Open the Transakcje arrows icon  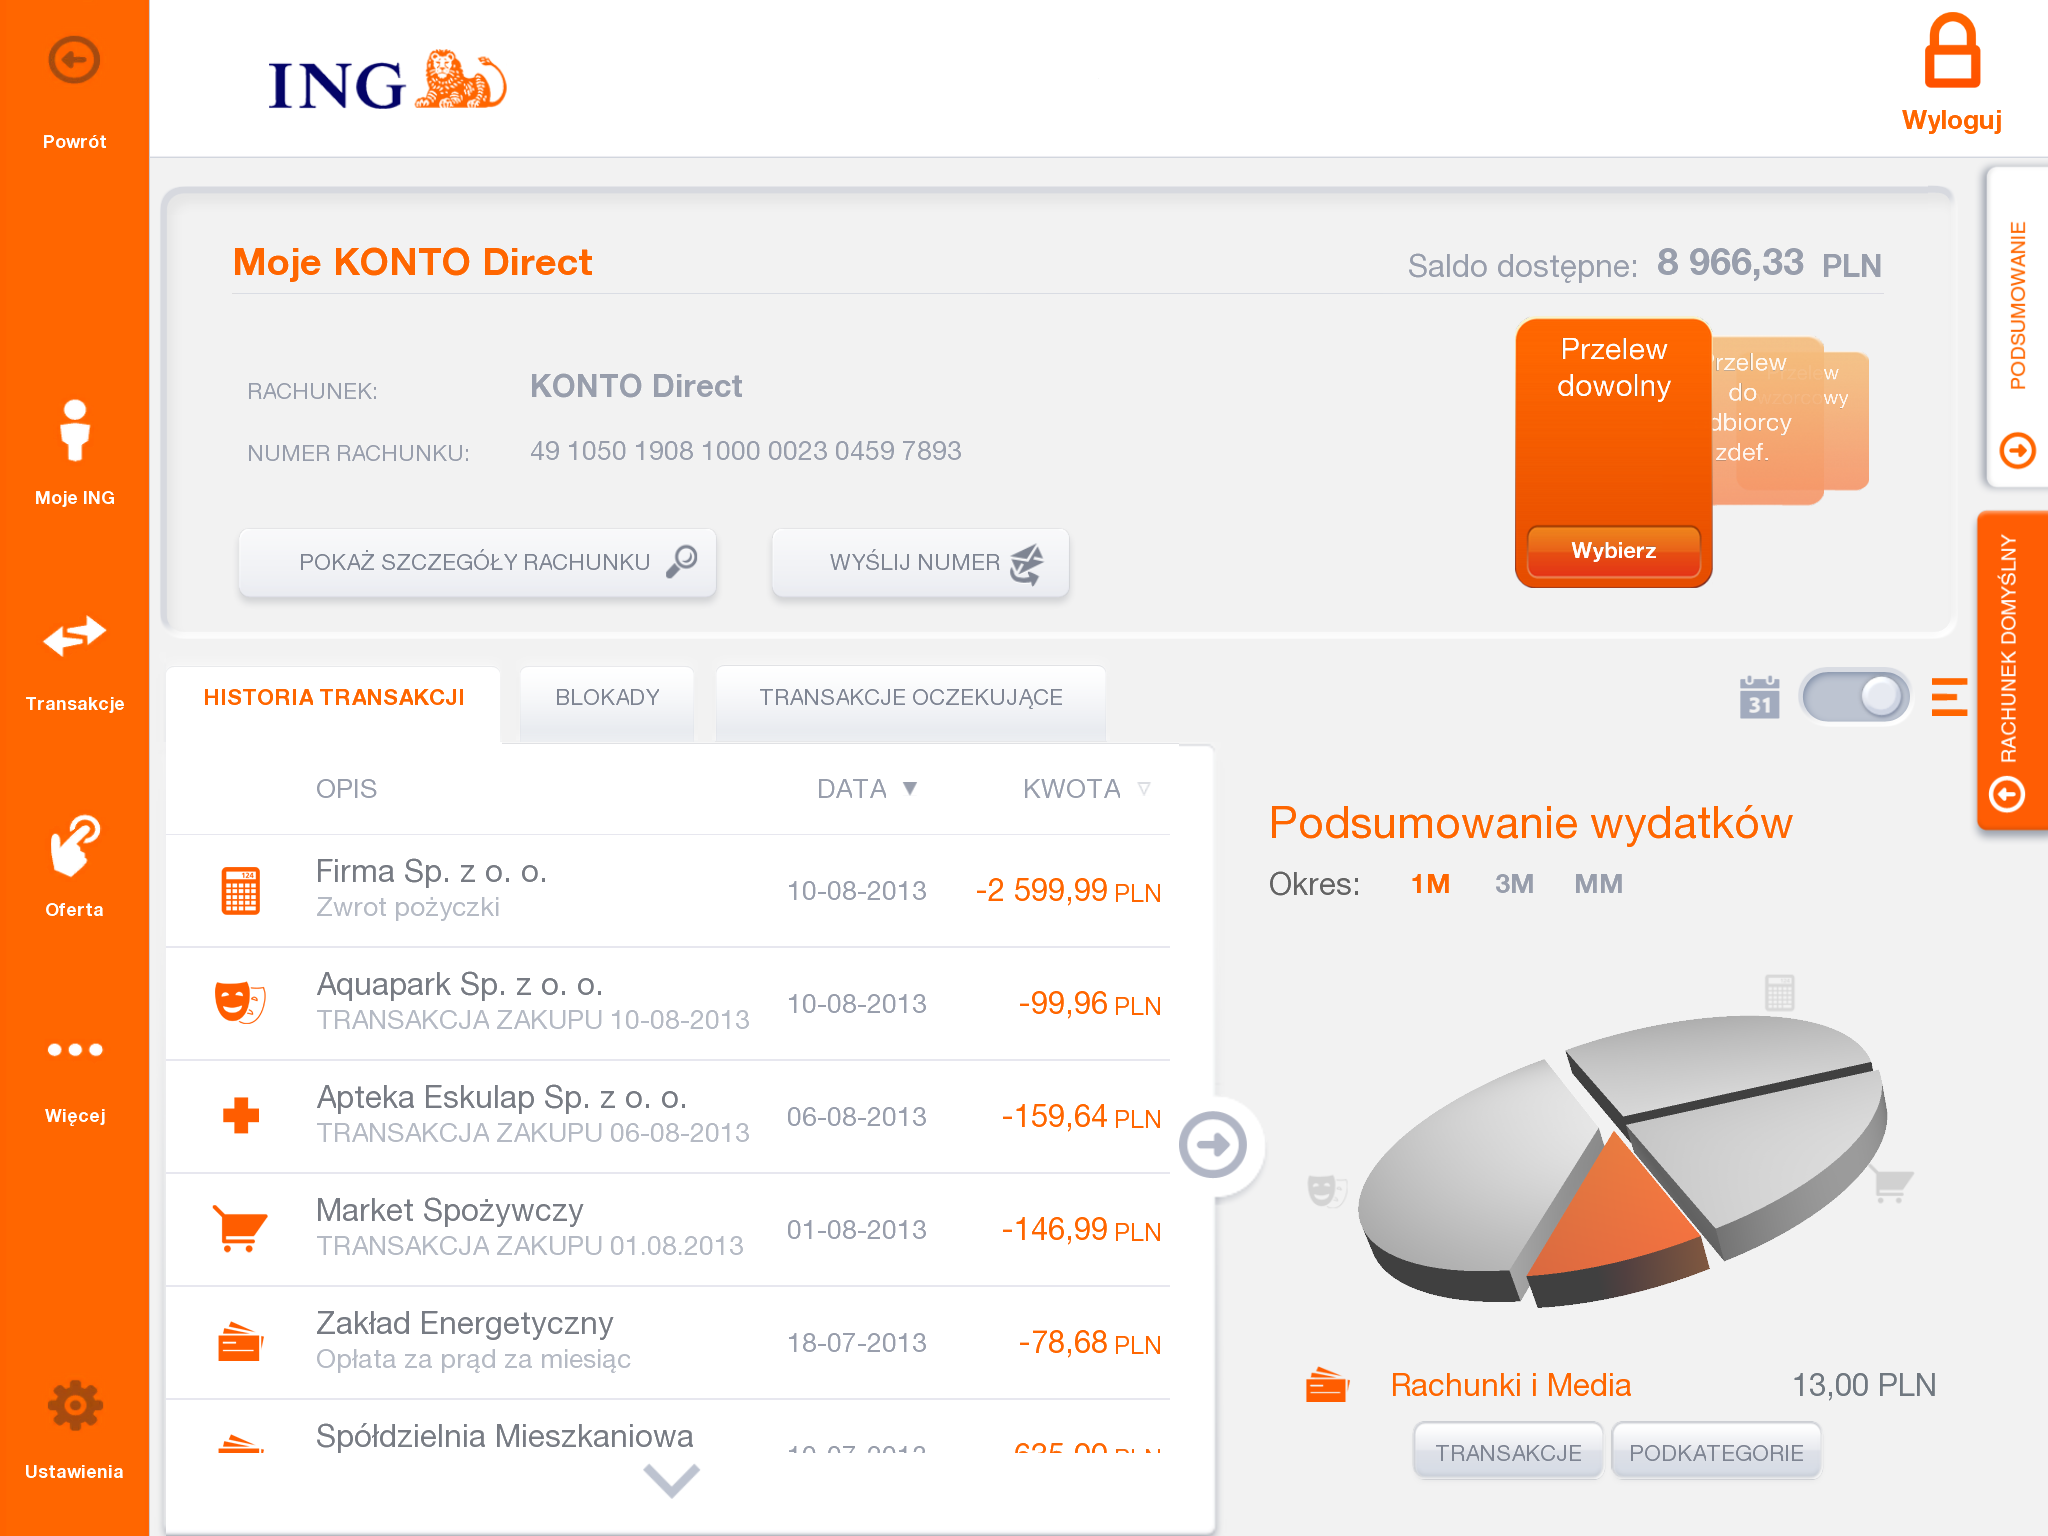tap(74, 637)
